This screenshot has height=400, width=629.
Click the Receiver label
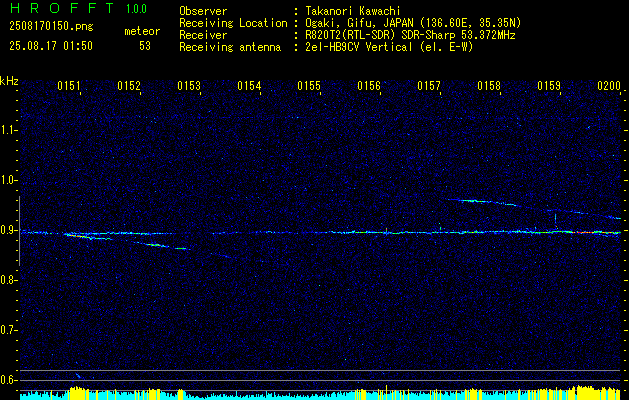[x=203, y=35]
